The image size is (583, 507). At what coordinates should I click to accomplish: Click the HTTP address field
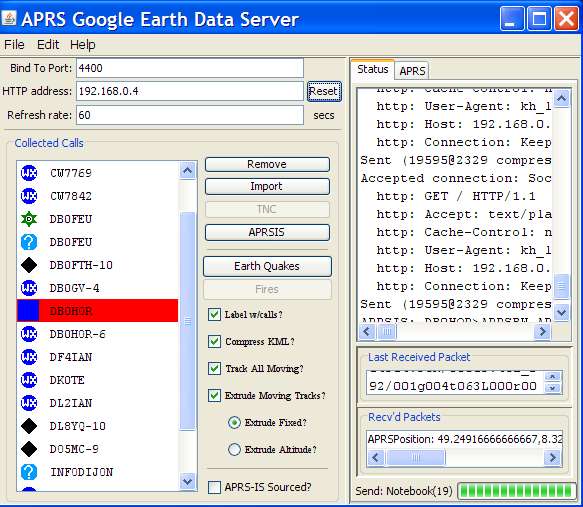(x=190, y=91)
